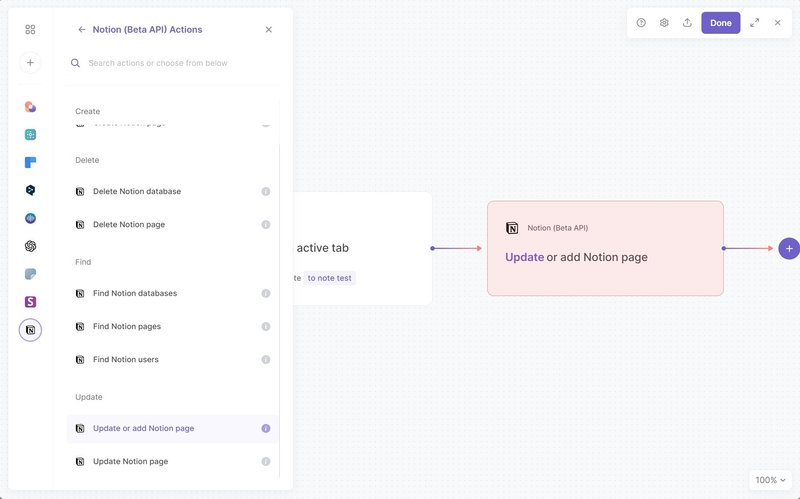This screenshot has height=499, width=800.
Task: Close the workflow editor with top-right X
Action: coord(778,22)
